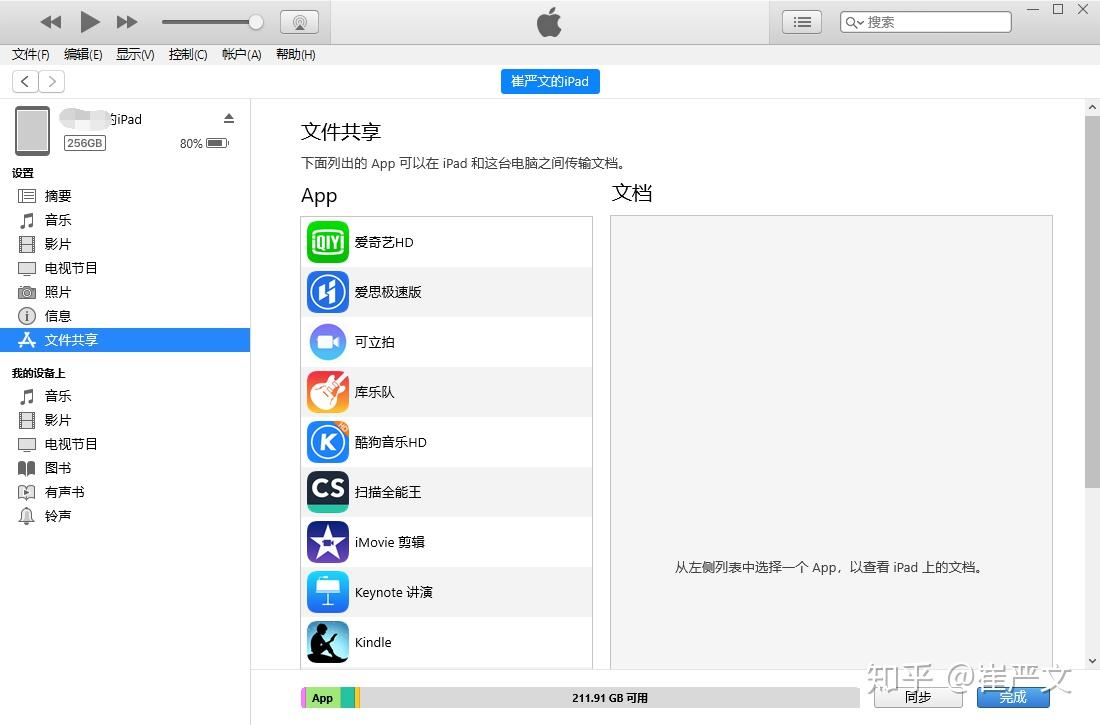
Task: Click the Kindle app icon
Action: pos(328,642)
